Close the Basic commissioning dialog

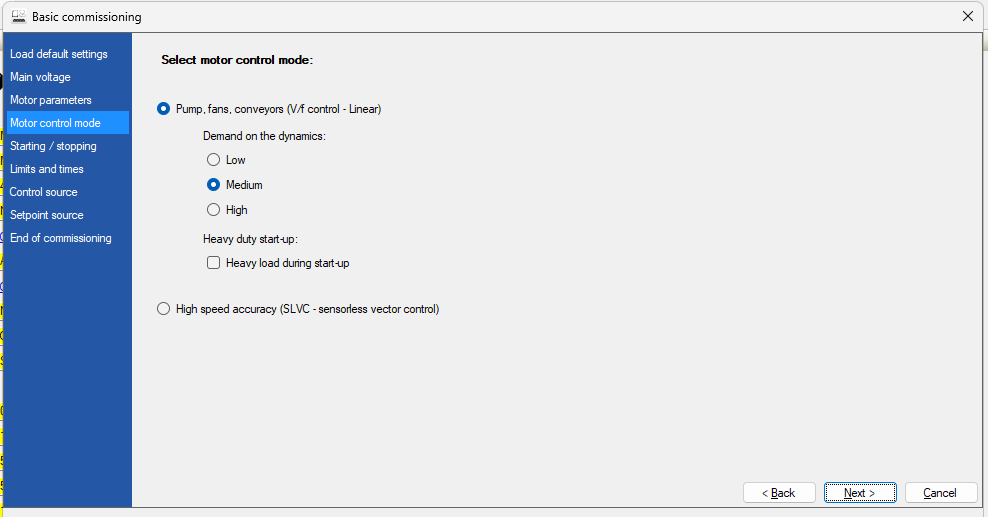(x=968, y=16)
